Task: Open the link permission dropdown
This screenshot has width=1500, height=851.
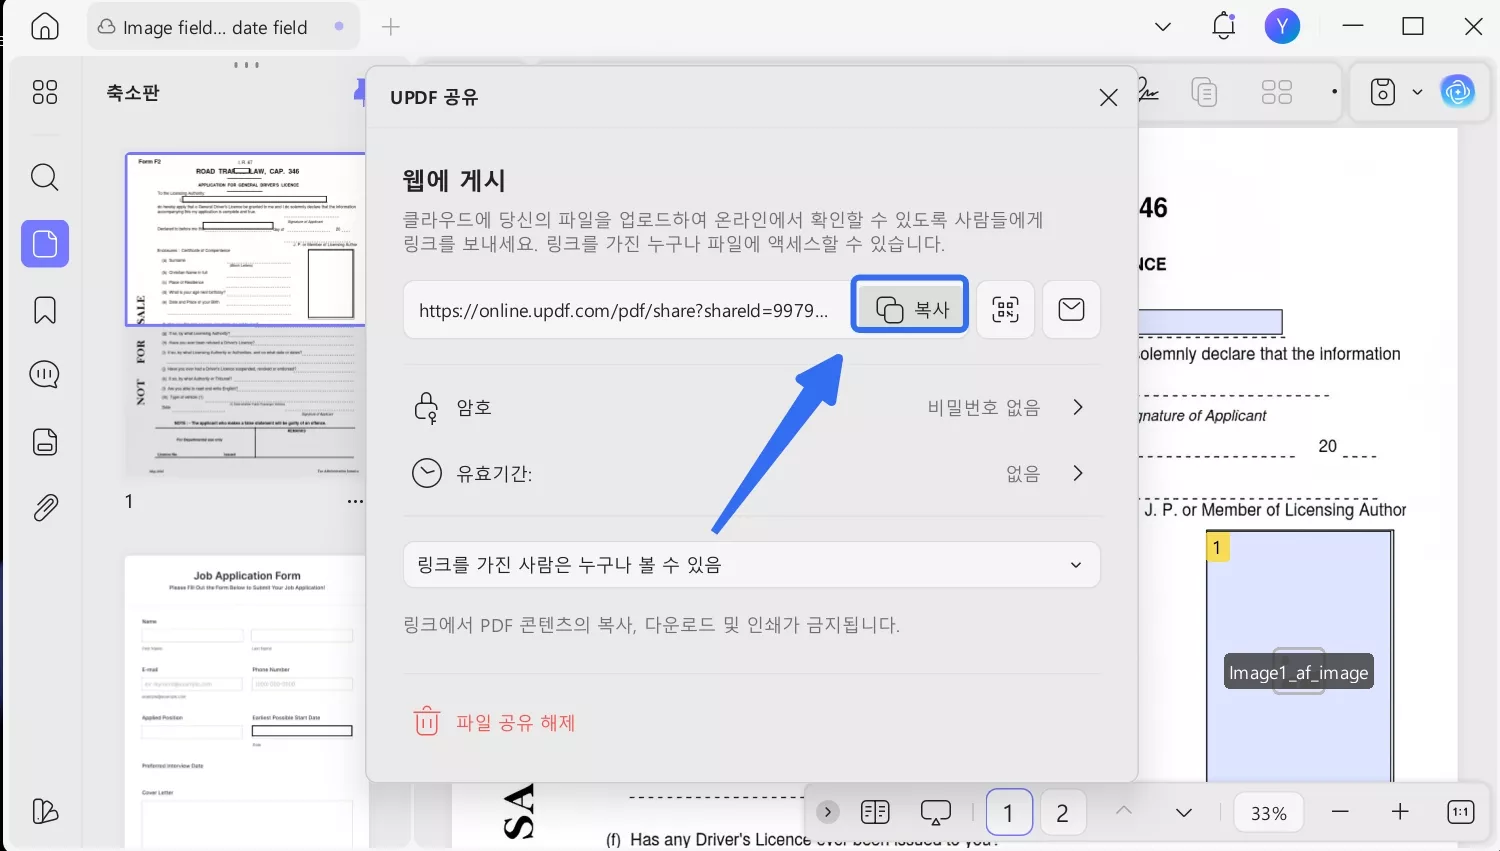Action: click(x=1076, y=565)
